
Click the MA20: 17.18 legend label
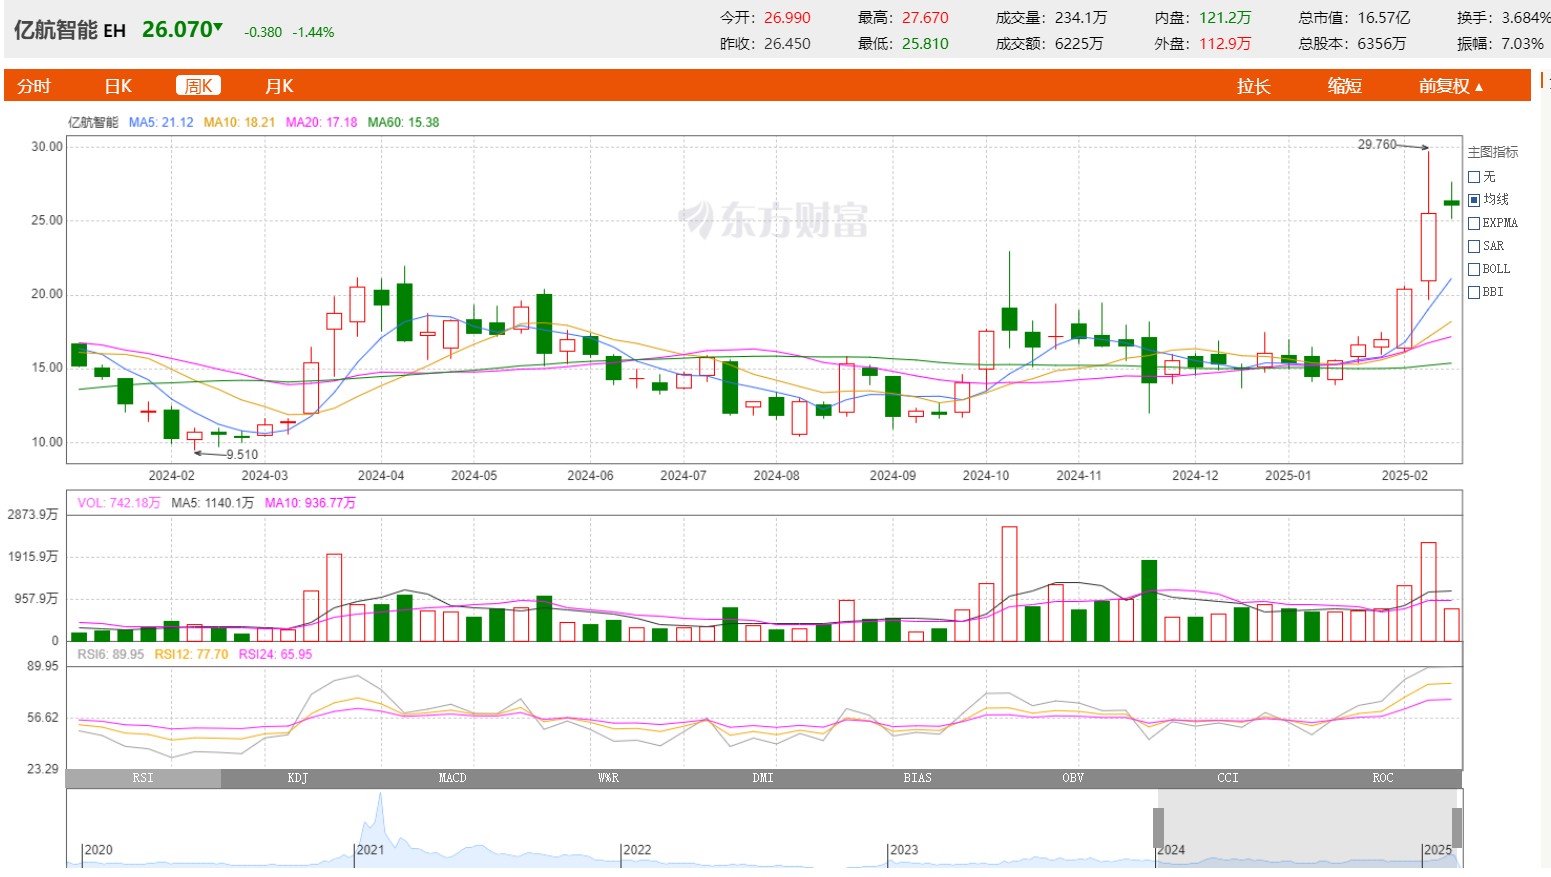click(x=321, y=122)
